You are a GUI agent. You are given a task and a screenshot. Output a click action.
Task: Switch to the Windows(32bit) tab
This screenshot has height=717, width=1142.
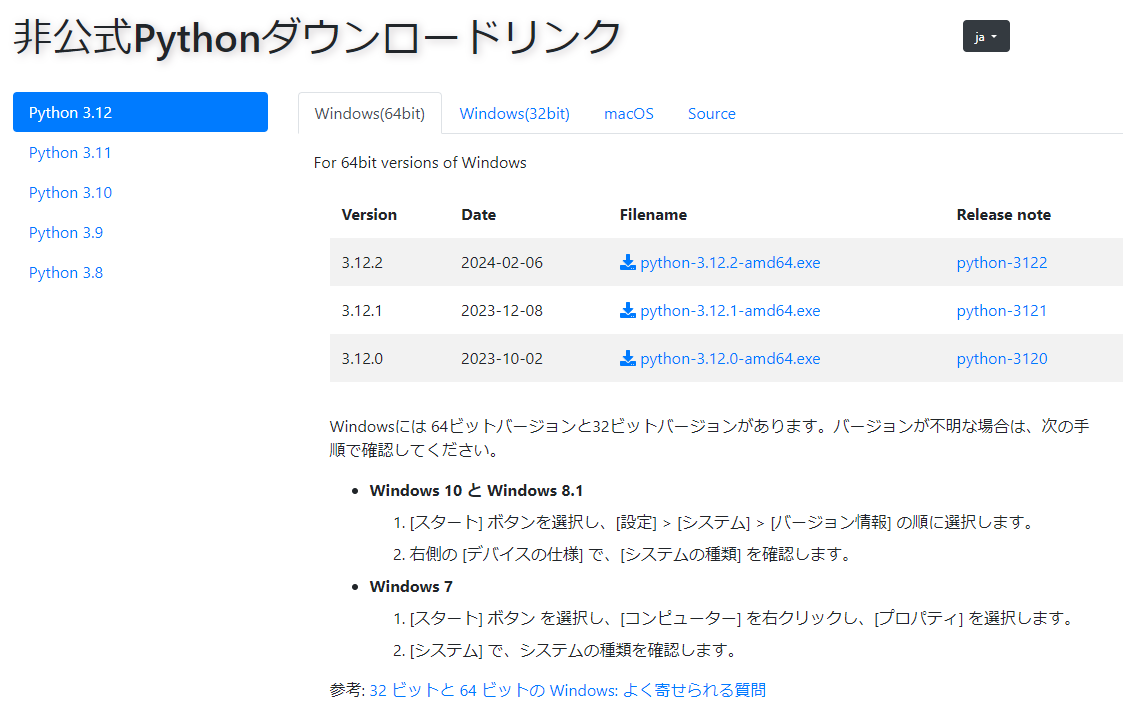(514, 114)
